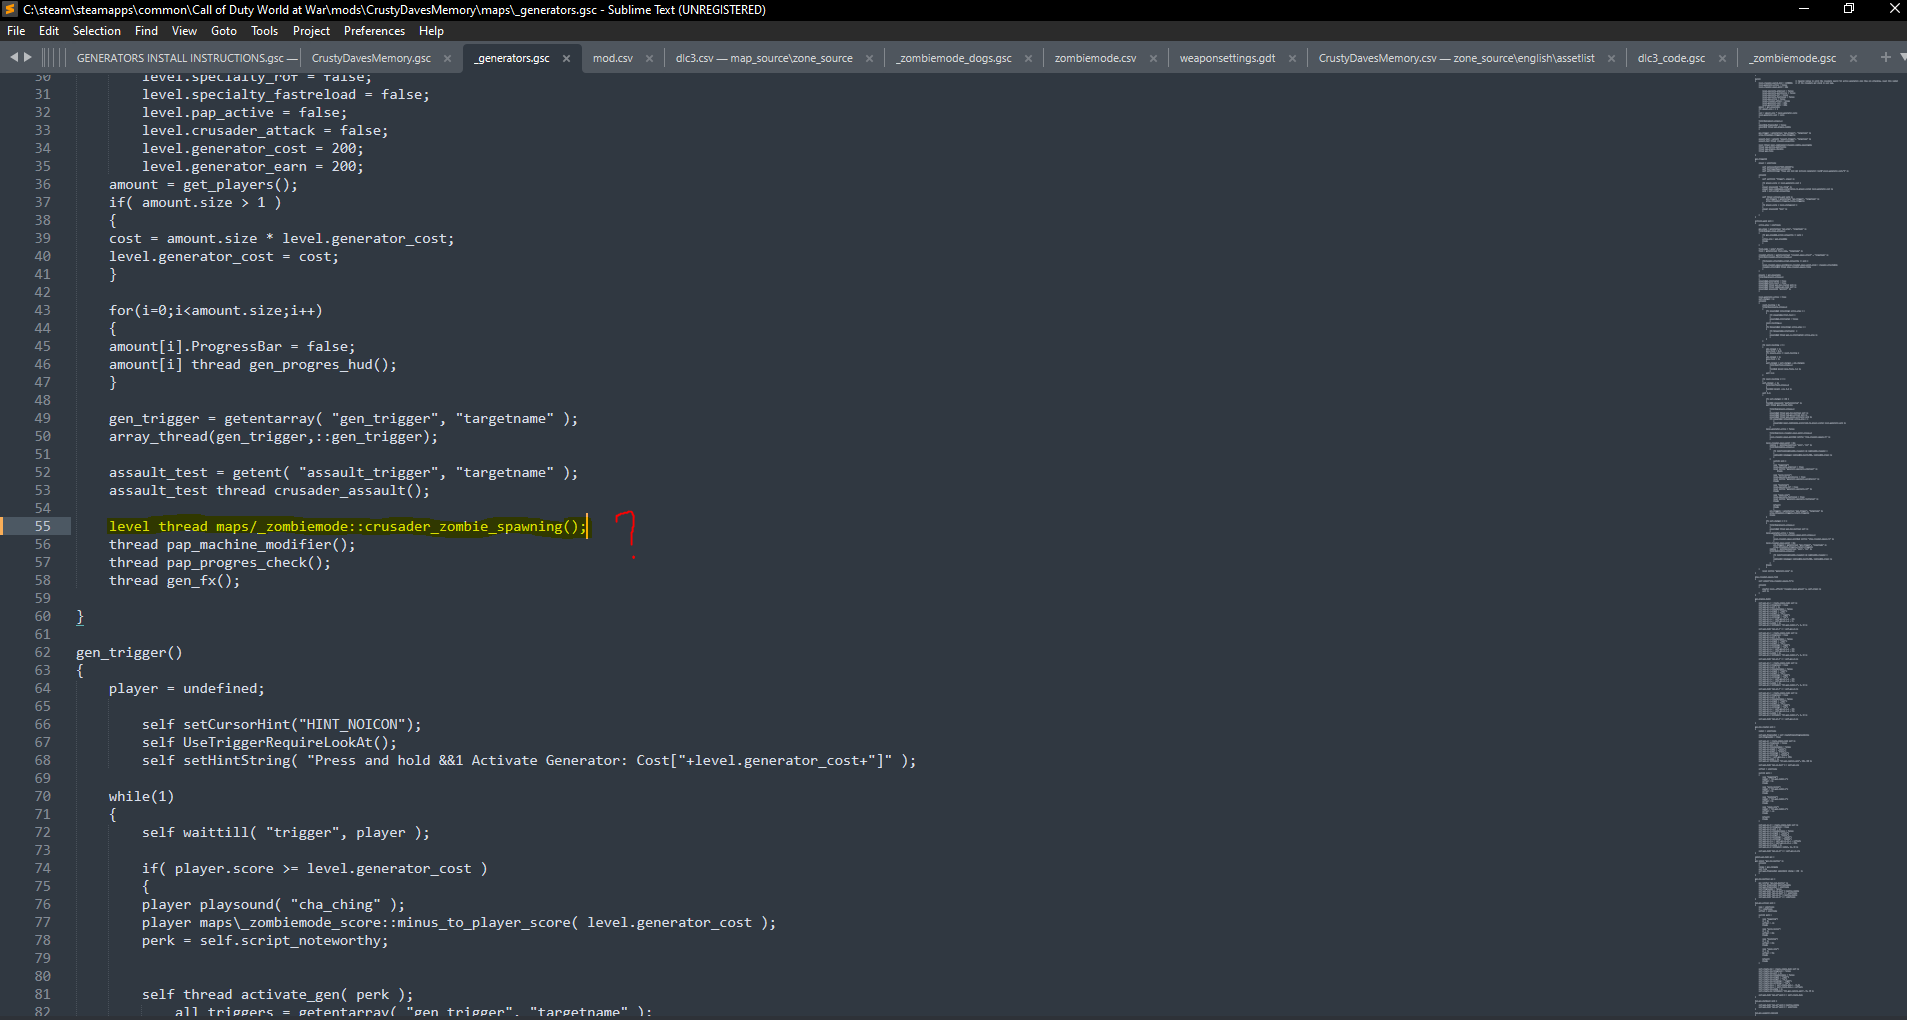
Task: Click 'amount = get_players();' line
Action: pyautogui.click(x=203, y=184)
